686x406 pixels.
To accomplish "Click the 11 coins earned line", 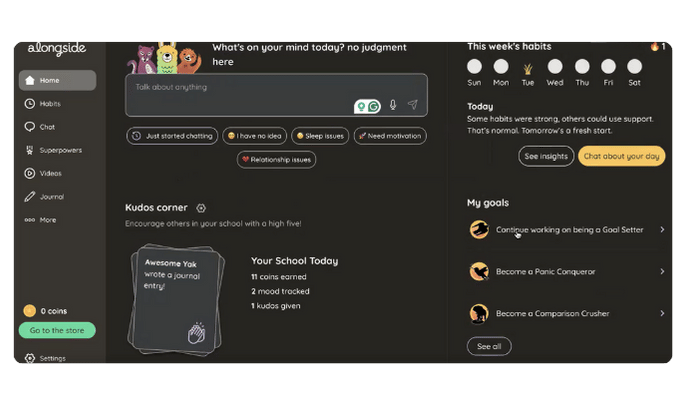I will 279,277.
